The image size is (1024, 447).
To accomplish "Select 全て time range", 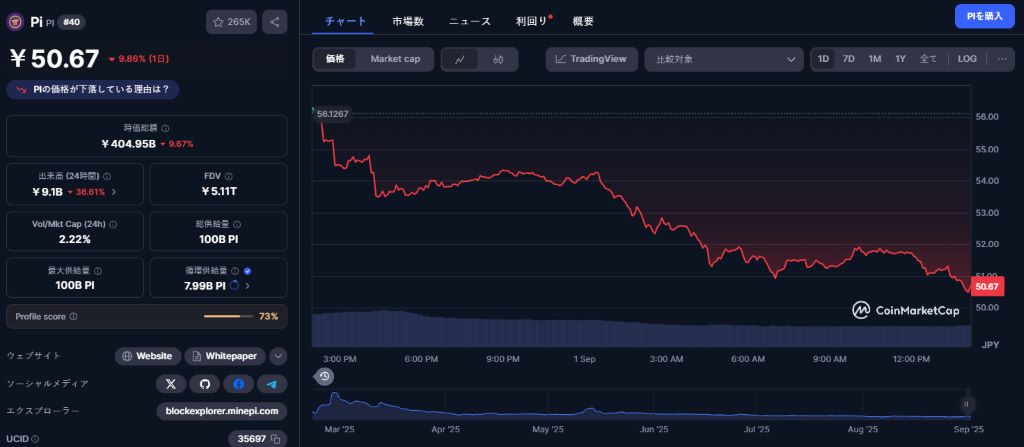I will [928, 59].
